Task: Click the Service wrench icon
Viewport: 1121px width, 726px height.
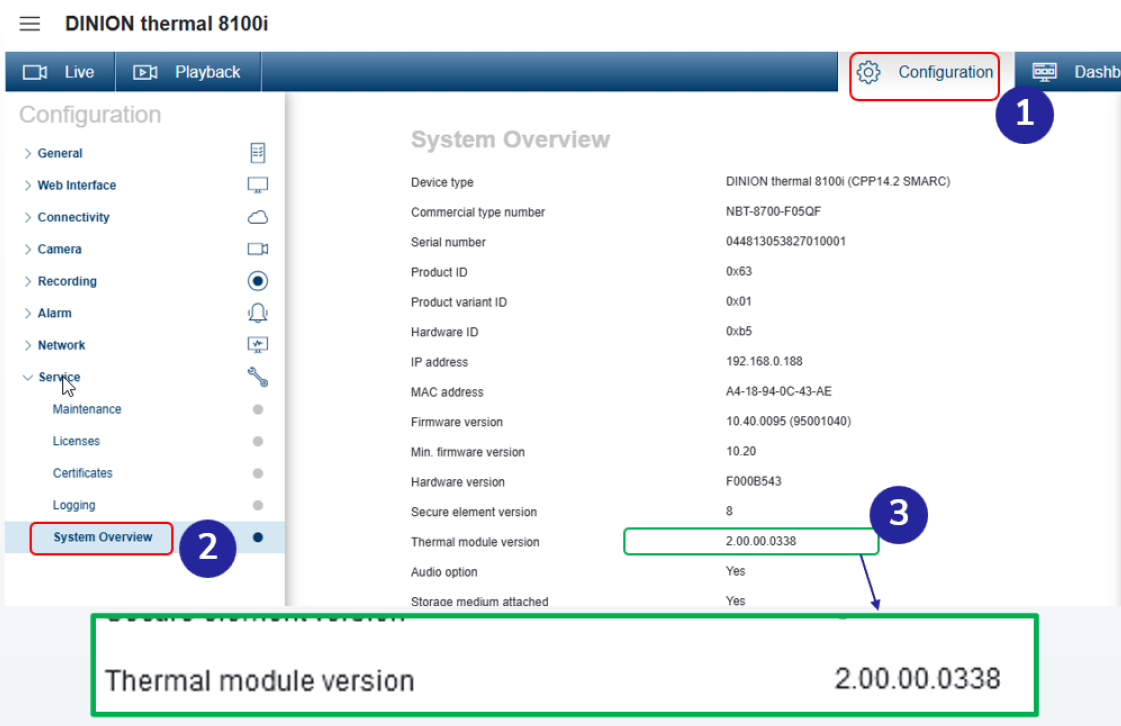Action: pyautogui.click(x=257, y=377)
